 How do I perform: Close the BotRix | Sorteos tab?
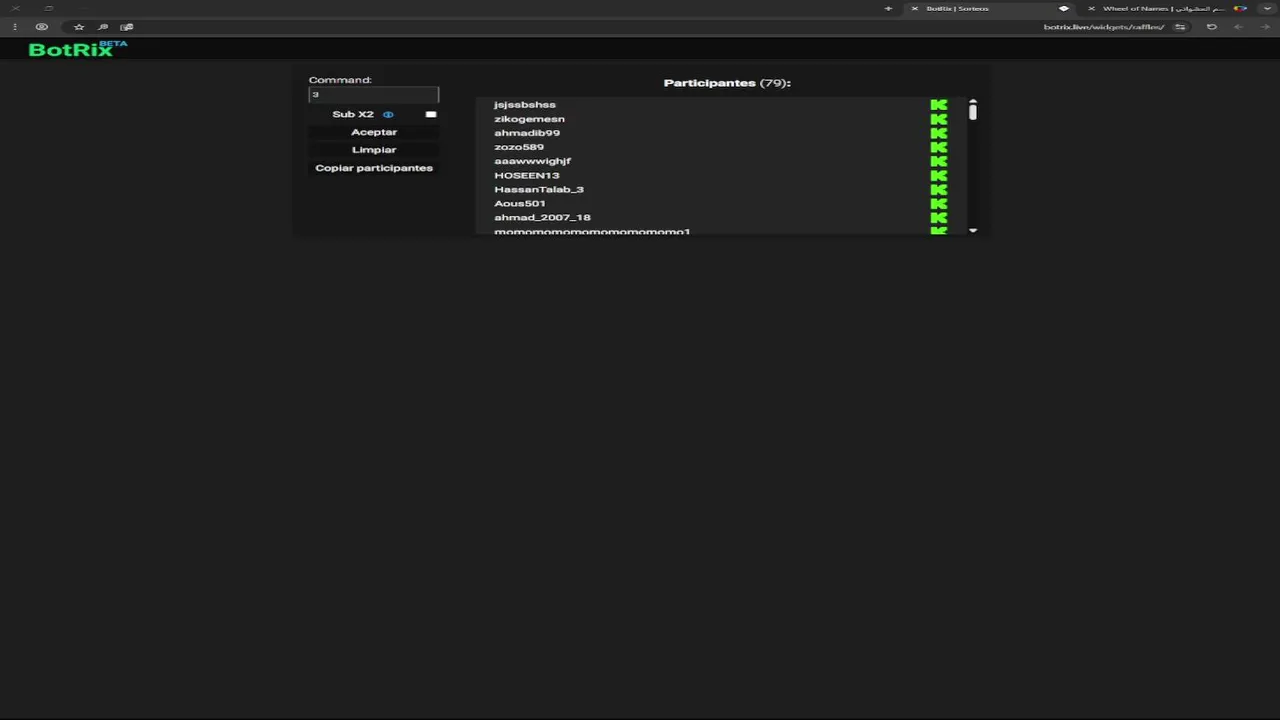(x=914, y=8)
